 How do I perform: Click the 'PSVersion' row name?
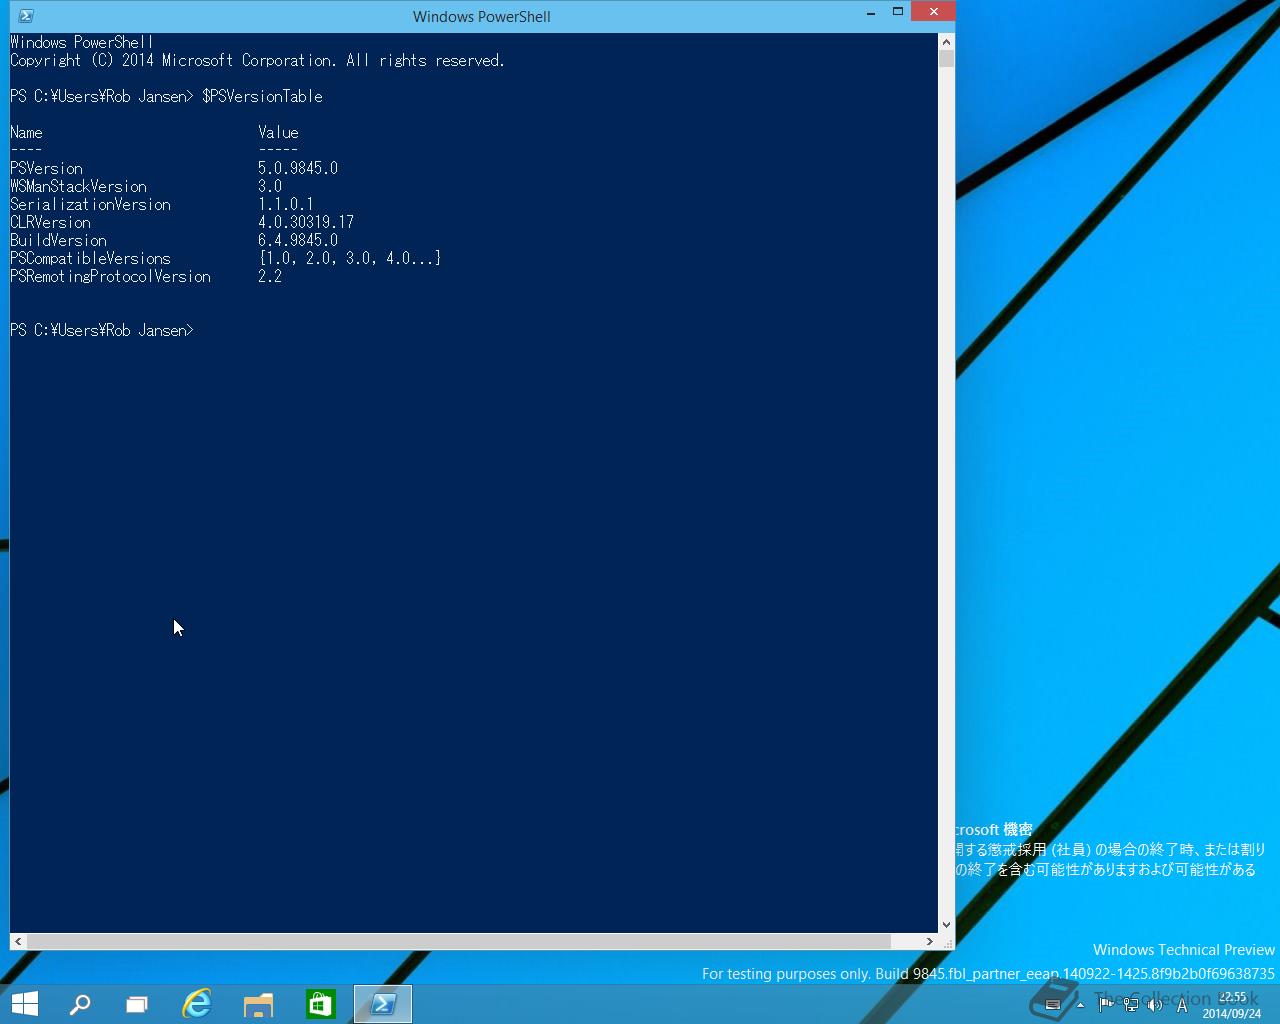tap(46, 168)
